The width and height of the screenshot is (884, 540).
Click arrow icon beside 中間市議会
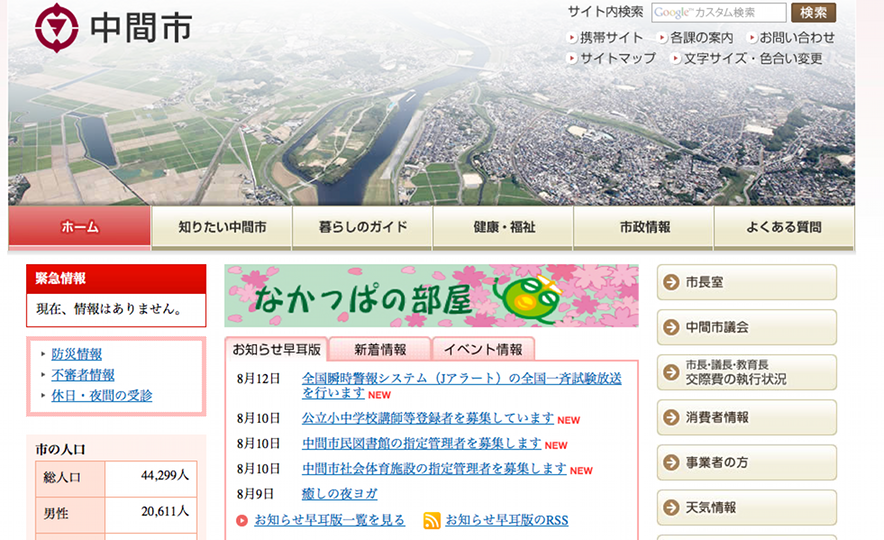[x=671, y=327]
